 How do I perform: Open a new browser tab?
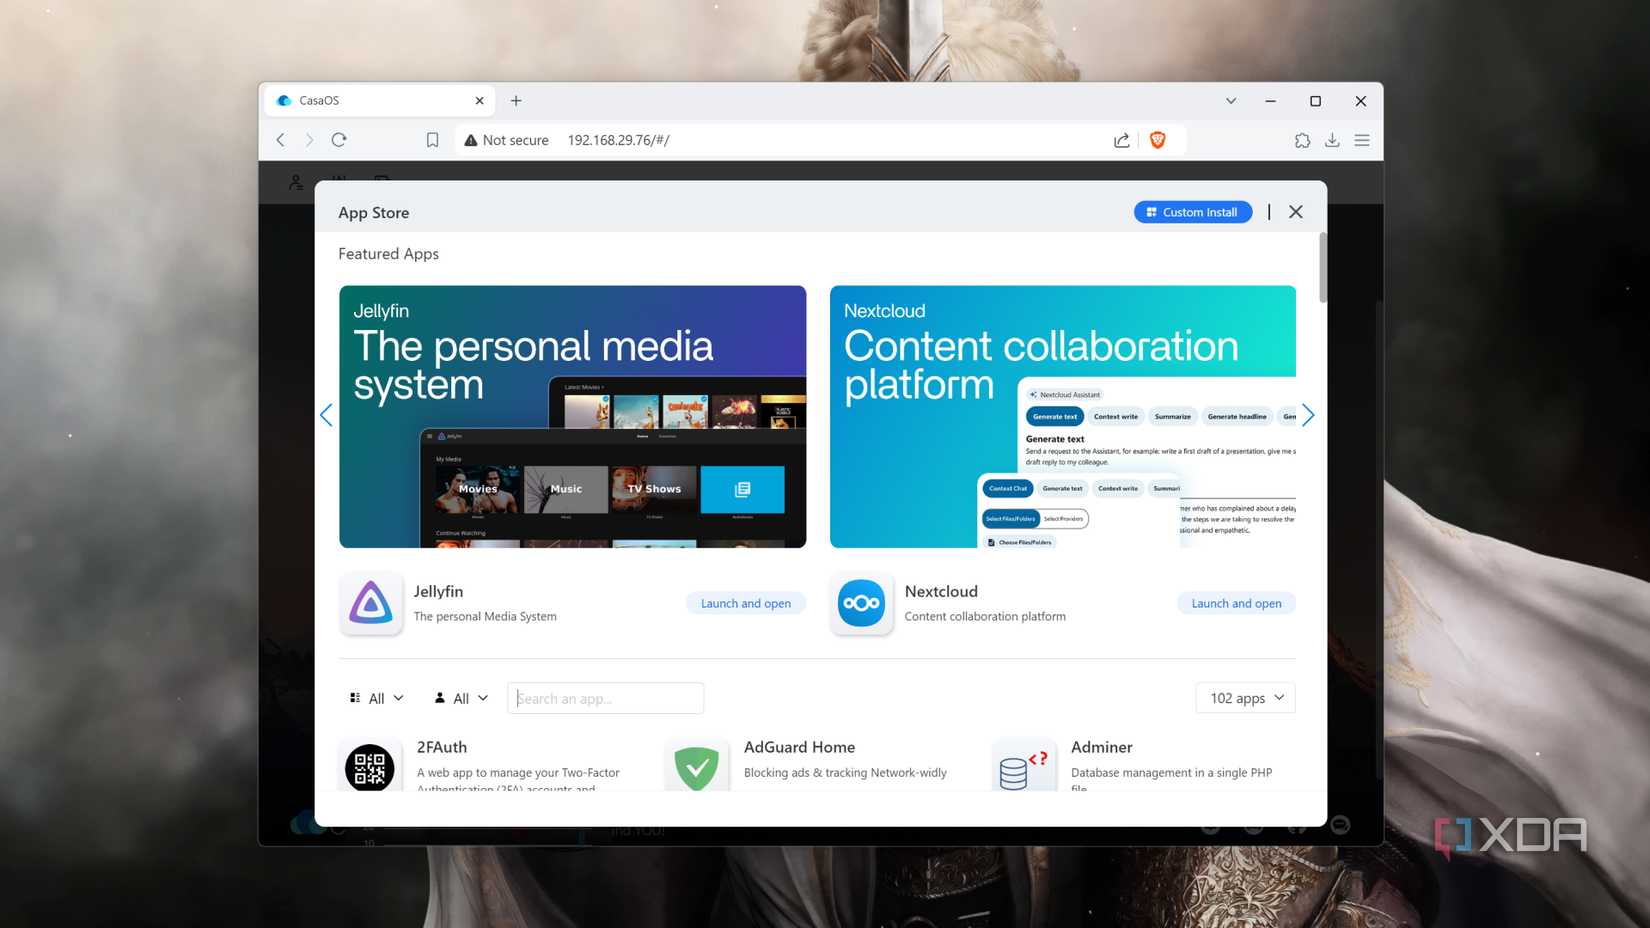(516, 101)
